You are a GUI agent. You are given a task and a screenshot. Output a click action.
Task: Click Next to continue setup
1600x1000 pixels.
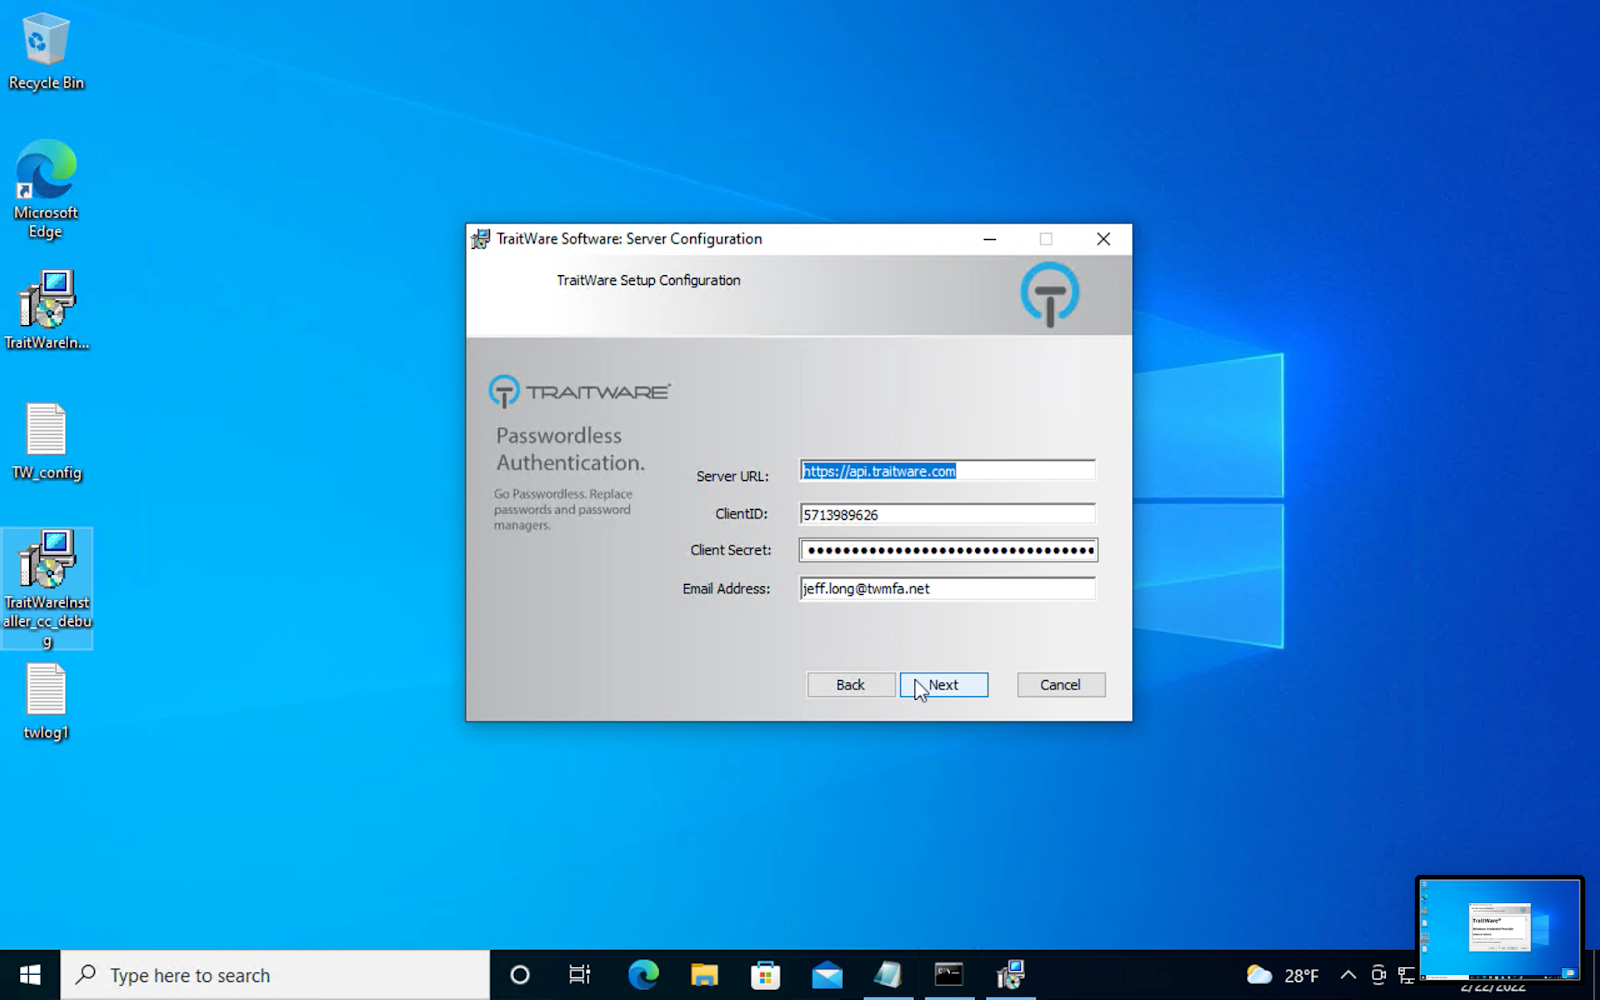click(x=944, y=685)
